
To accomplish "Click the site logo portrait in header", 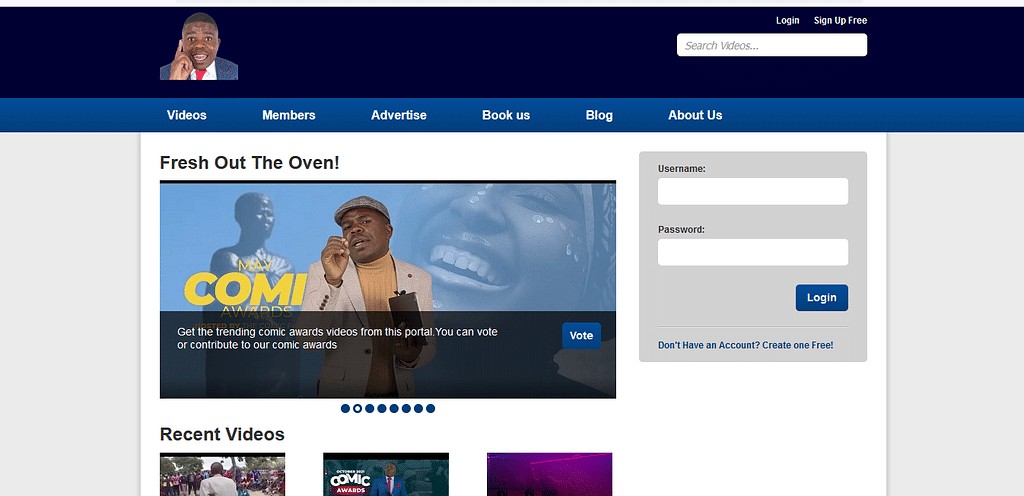I will [198, 47].
